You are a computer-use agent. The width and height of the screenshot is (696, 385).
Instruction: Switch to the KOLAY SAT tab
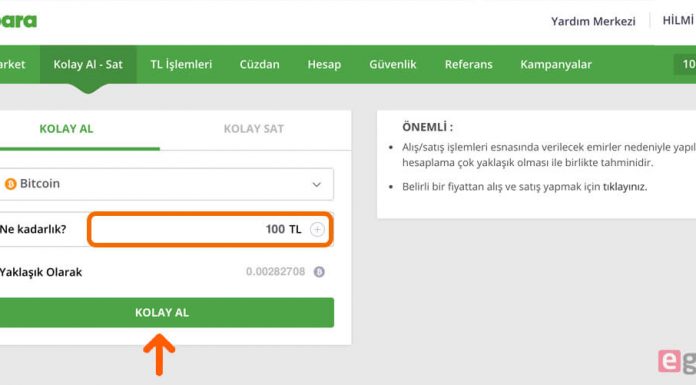tap(253, 129)
